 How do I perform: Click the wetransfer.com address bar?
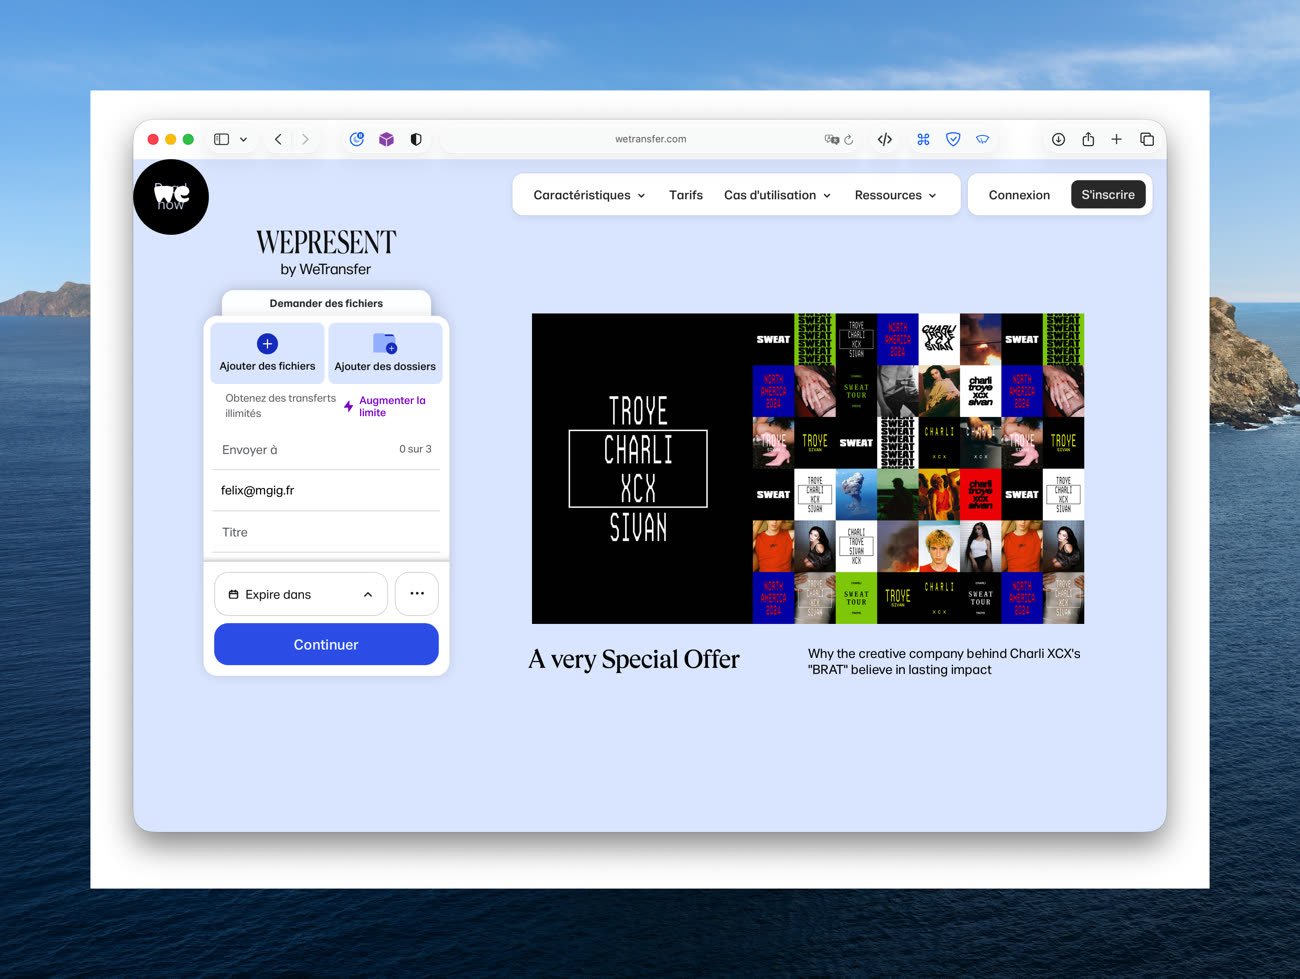point(650,139)
